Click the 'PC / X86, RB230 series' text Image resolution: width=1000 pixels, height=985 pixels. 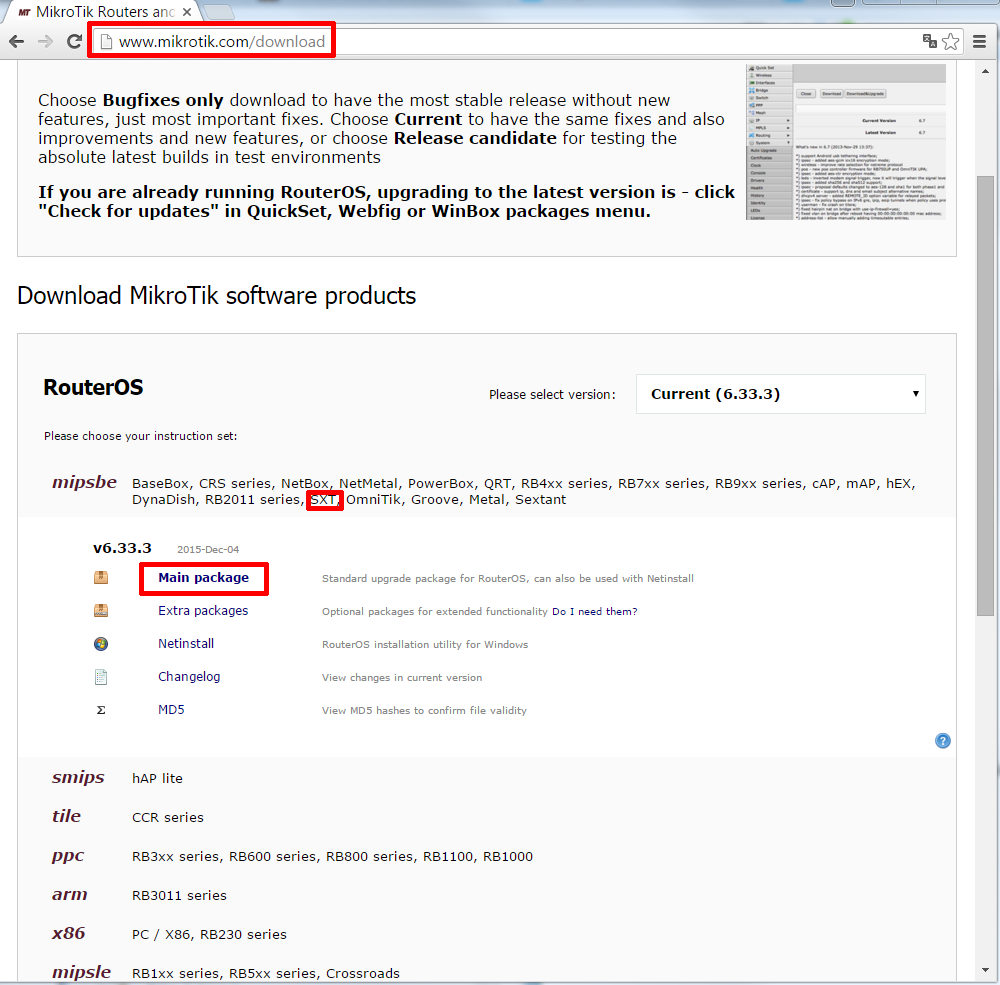pos(209,935)
